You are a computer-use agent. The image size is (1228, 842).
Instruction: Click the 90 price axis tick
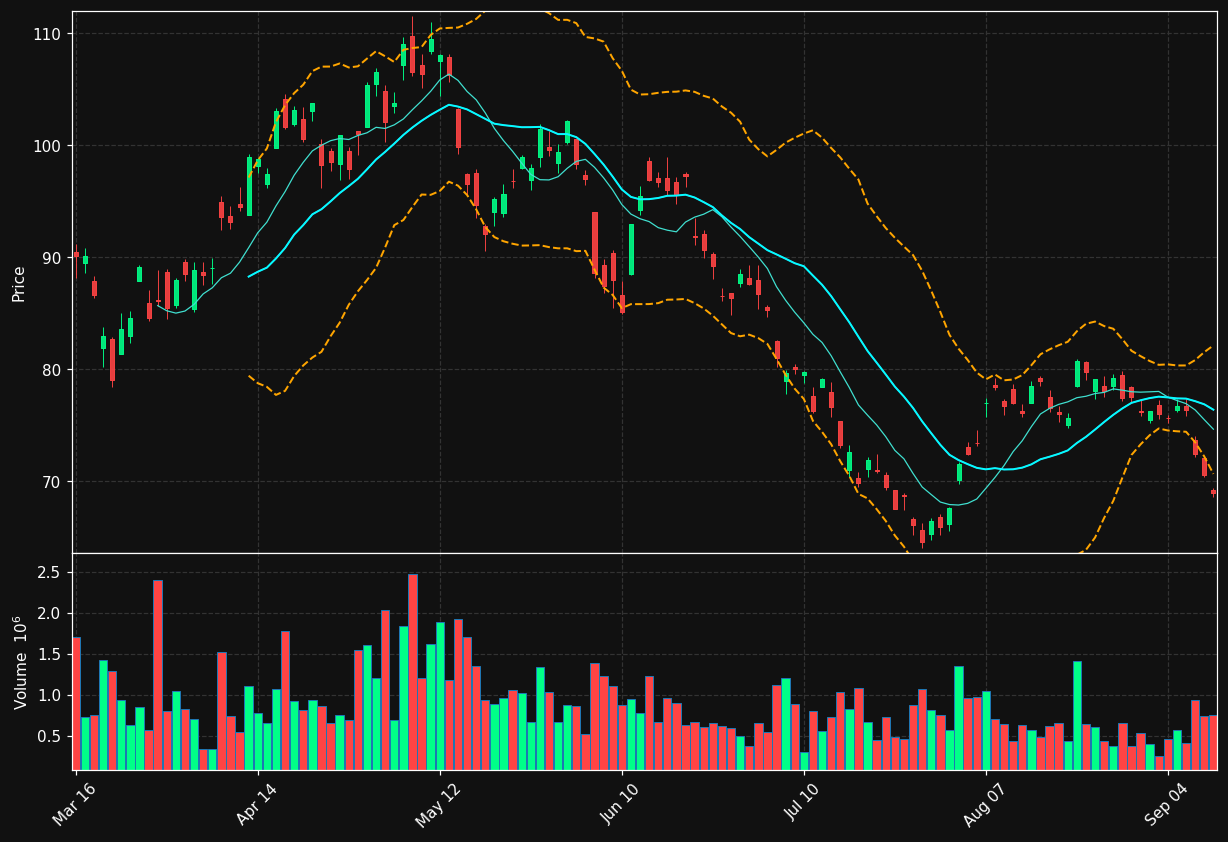pyautogui.click(x=52, y=258)
